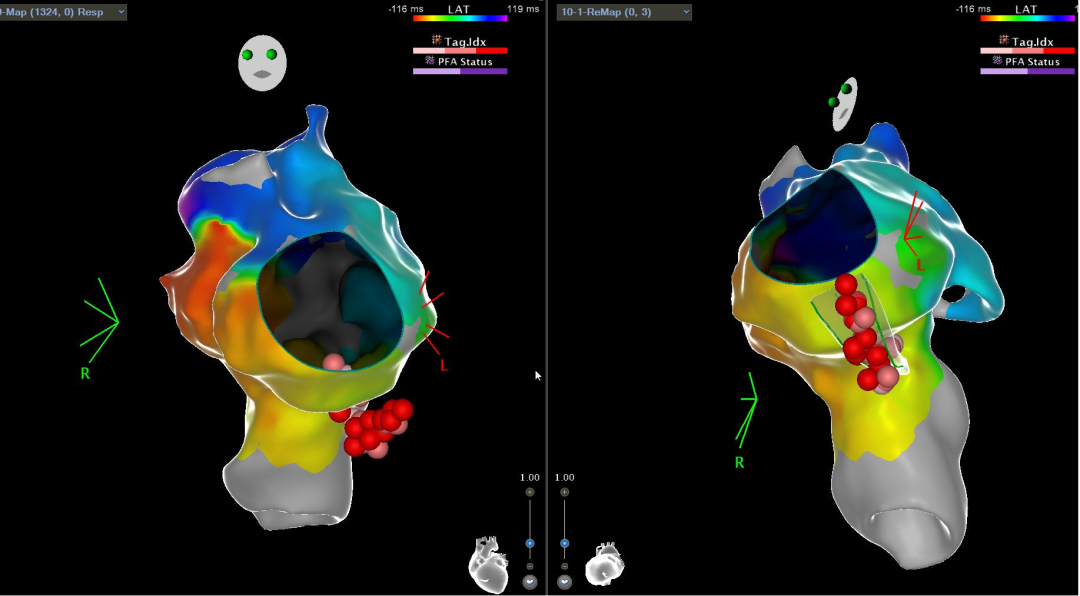
Task: Click the 119 ms value in left panel
Action: click(x=523, y=9)
